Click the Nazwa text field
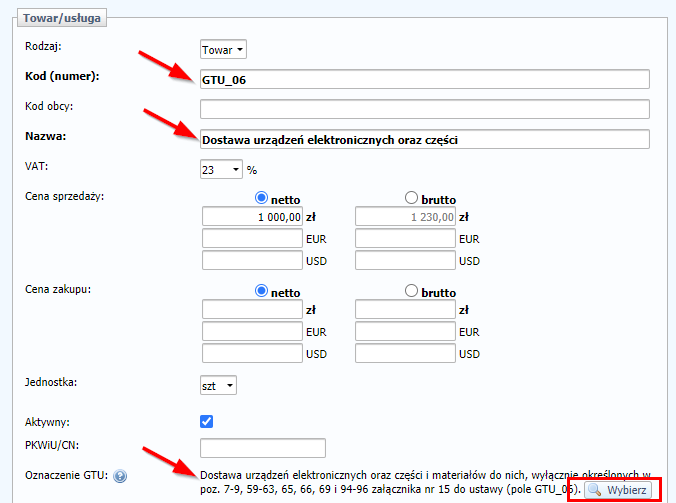 point(425,140)
